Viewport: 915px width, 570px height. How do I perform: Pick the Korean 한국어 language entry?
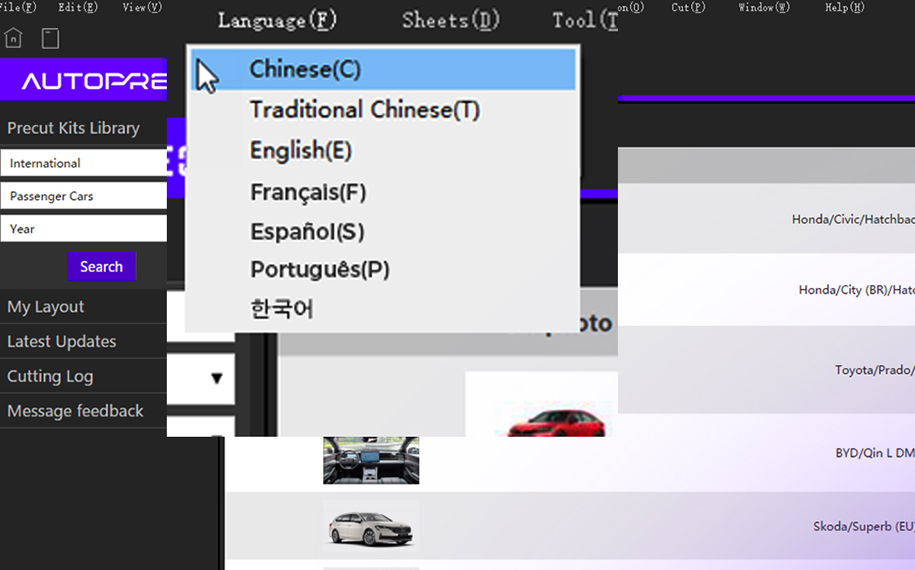[282, 309]
